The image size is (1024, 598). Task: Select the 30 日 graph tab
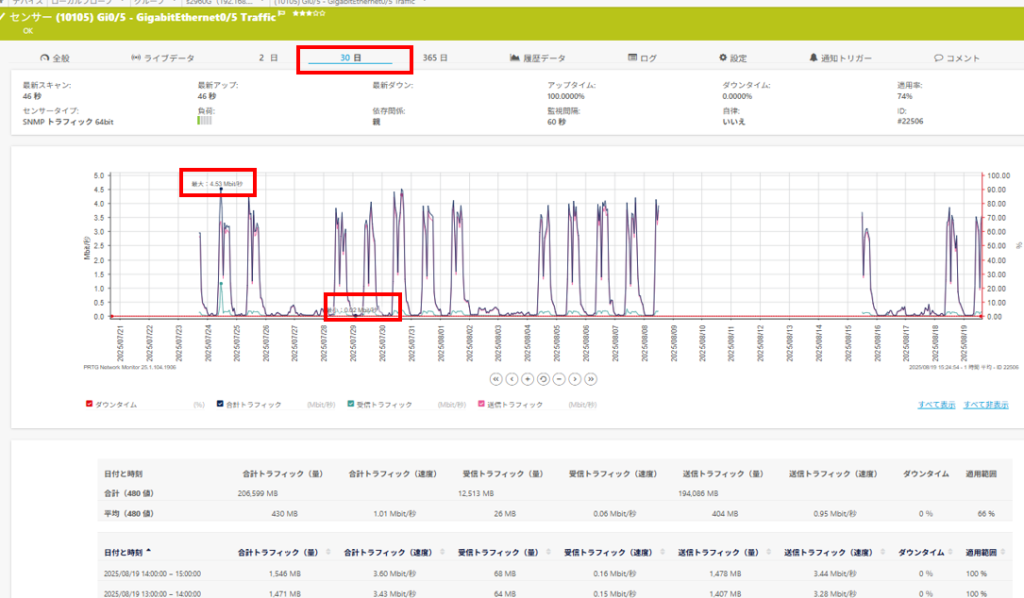point(350,58)
